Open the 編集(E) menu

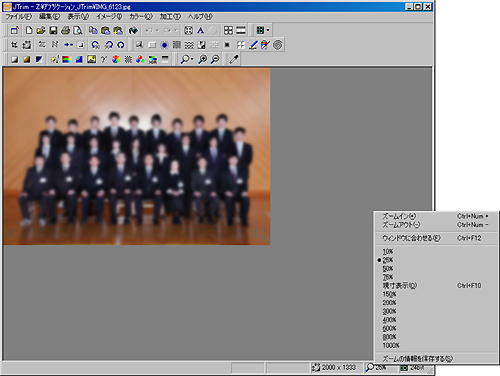pos(50,16)
